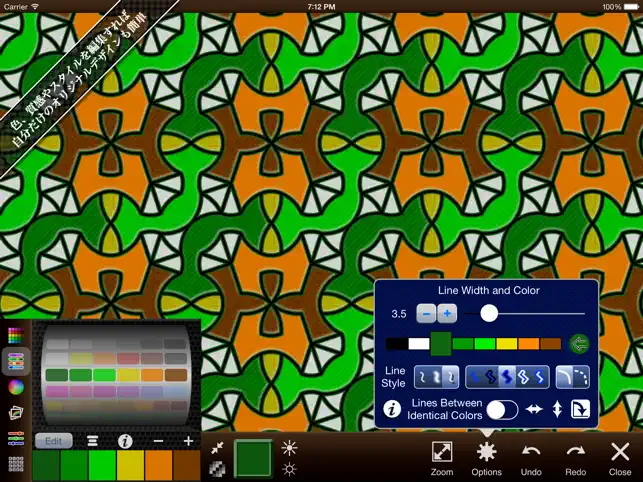Switch to the sliders tab in sidebar
This screenshot has width=643, height=482.
coord(16,438)
